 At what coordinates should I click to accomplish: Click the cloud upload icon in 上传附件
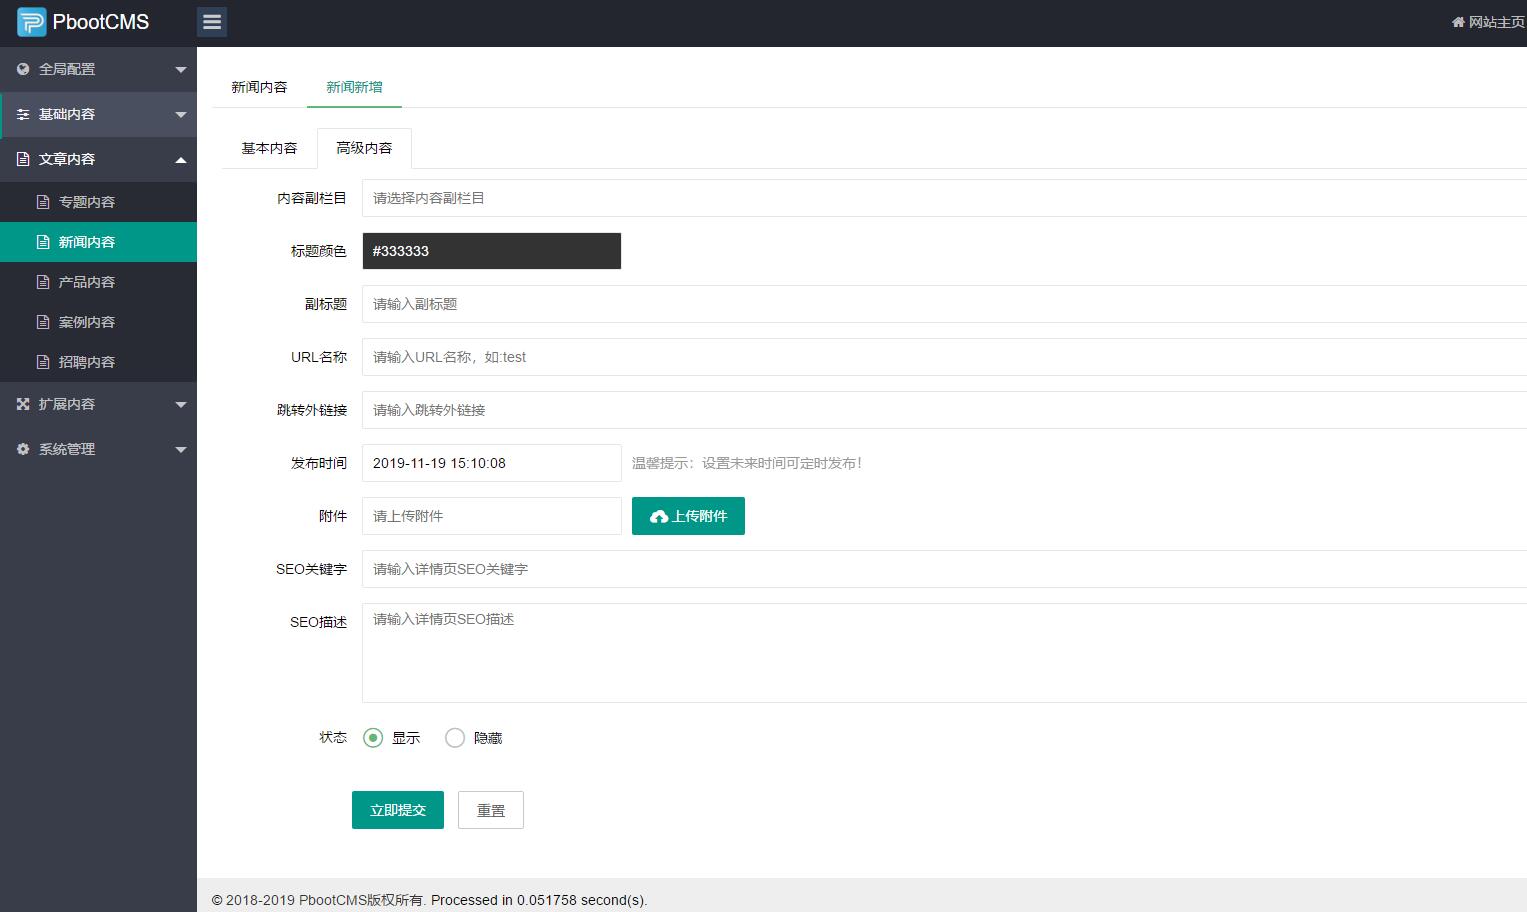coord(659,516)
